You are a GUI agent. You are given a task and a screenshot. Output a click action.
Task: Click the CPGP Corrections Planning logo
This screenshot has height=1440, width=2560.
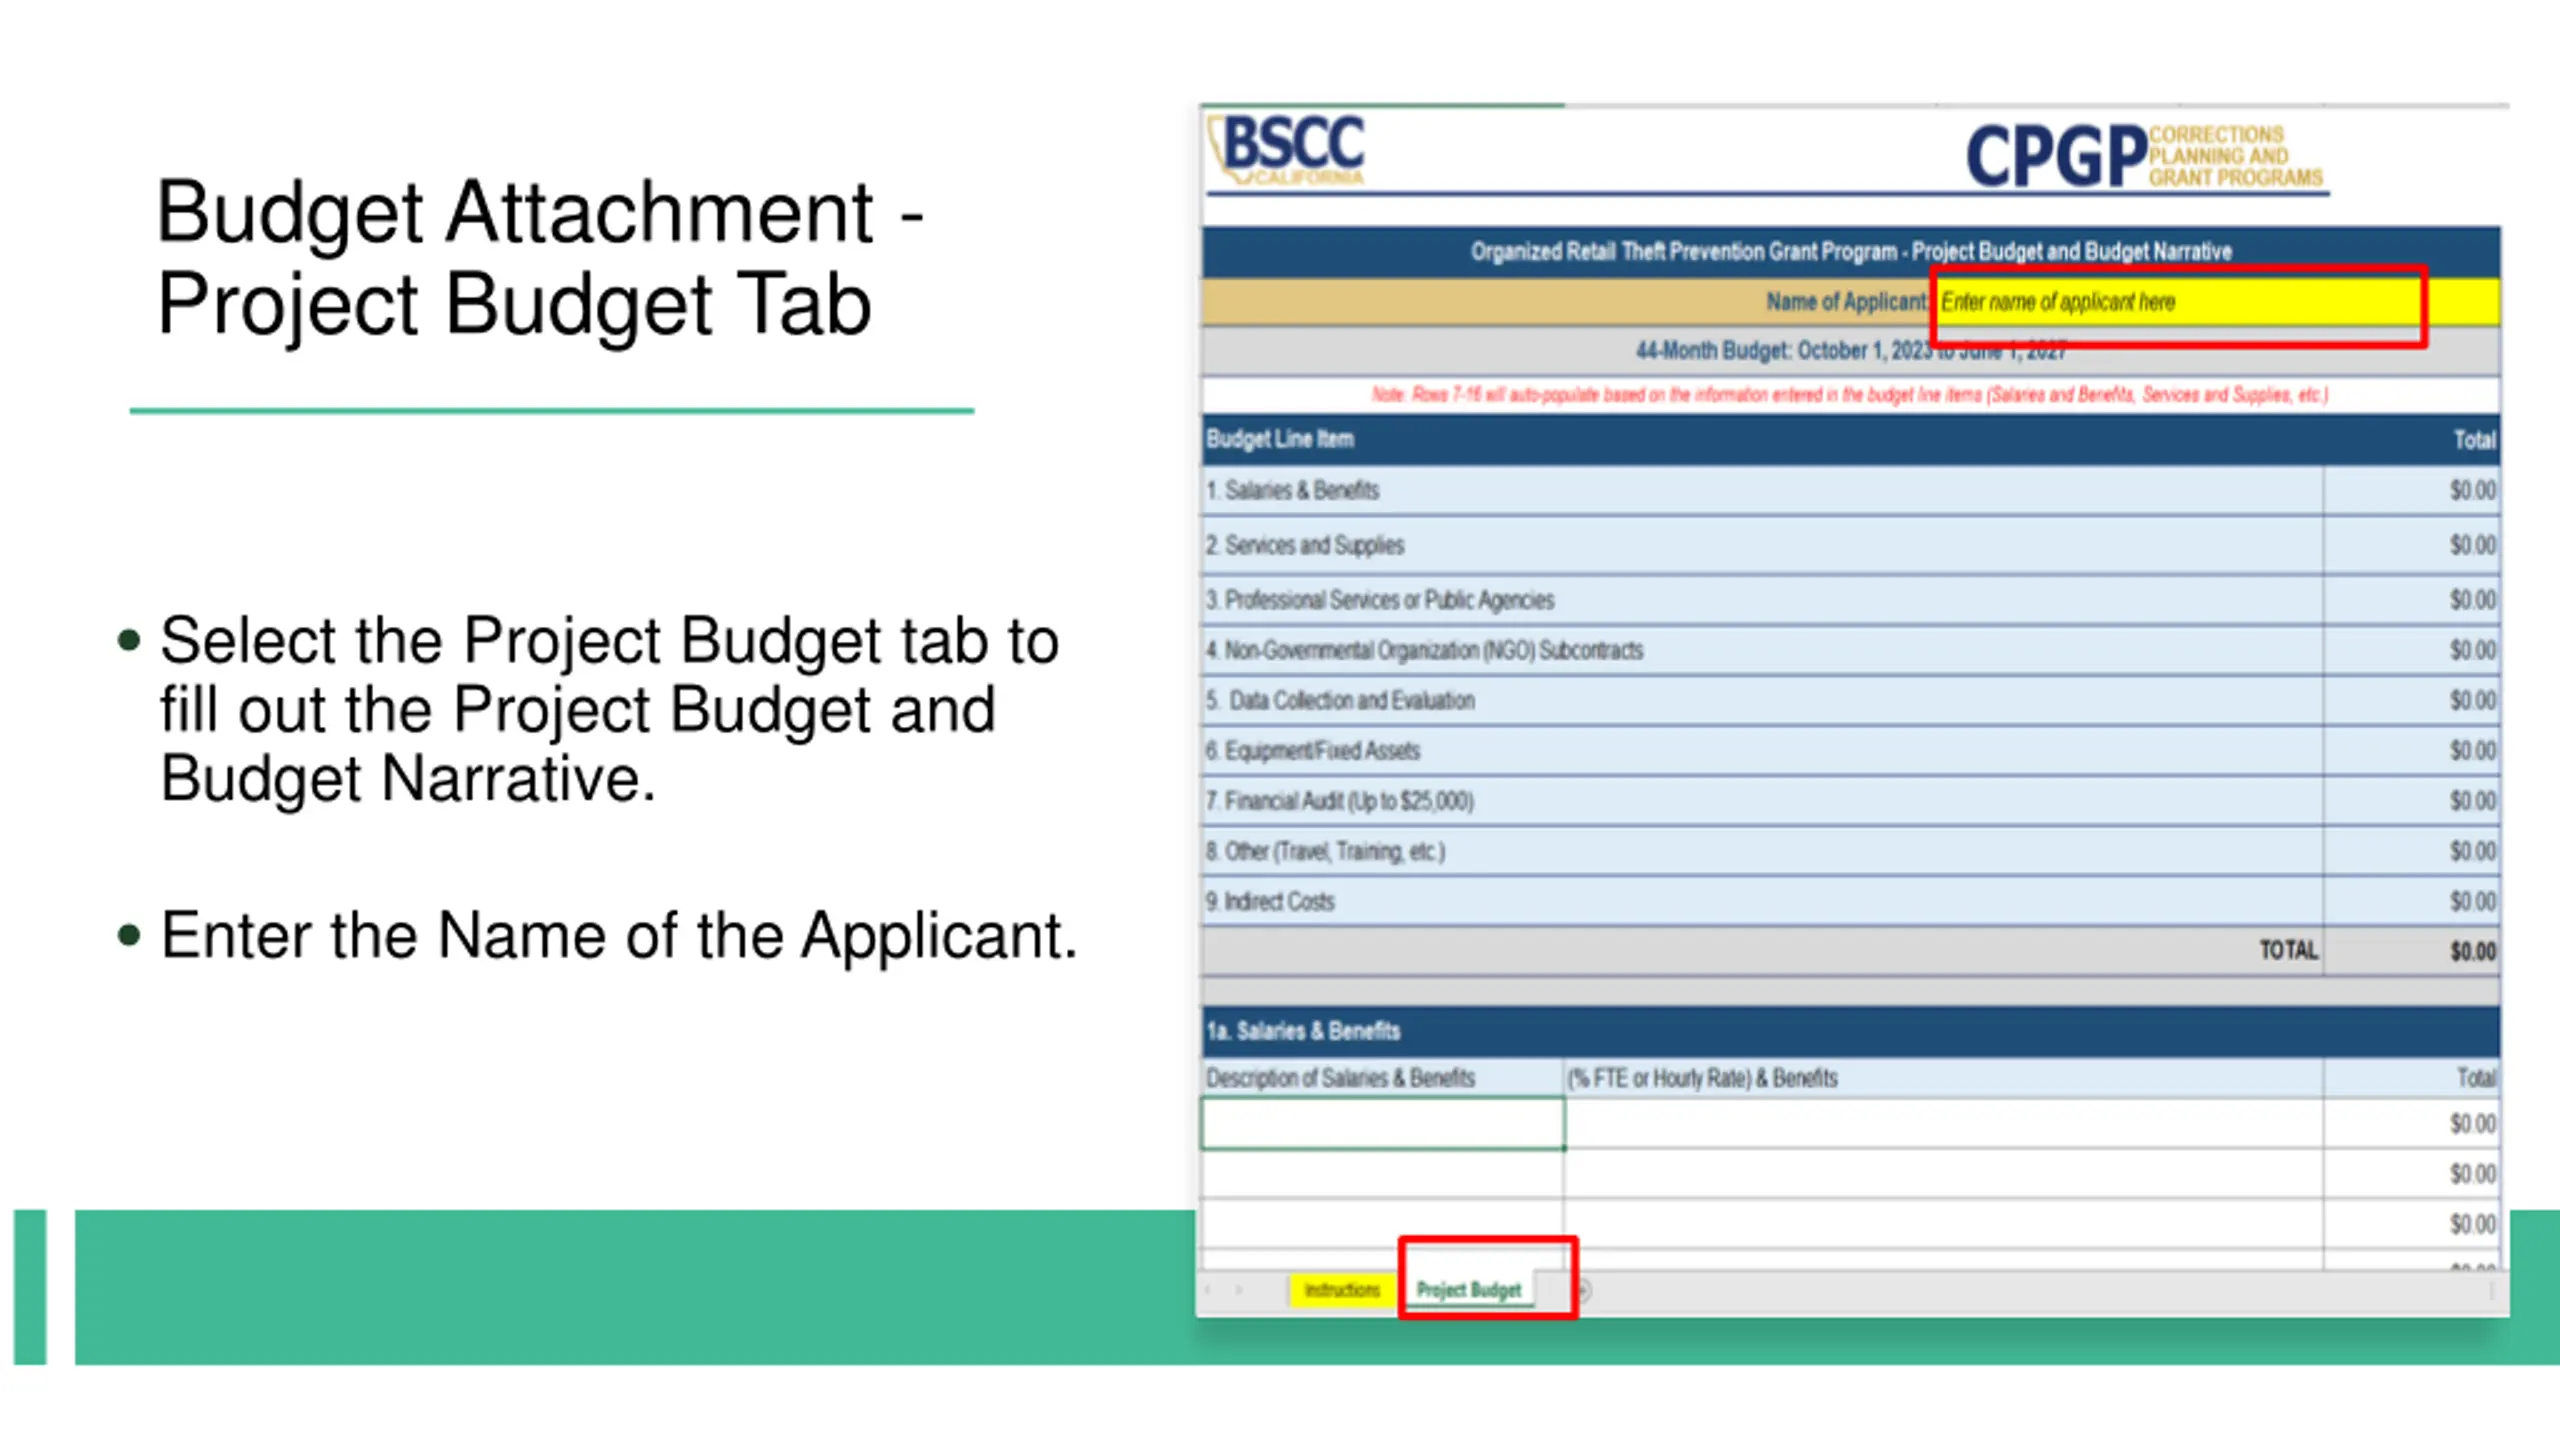click(2145, 156)
